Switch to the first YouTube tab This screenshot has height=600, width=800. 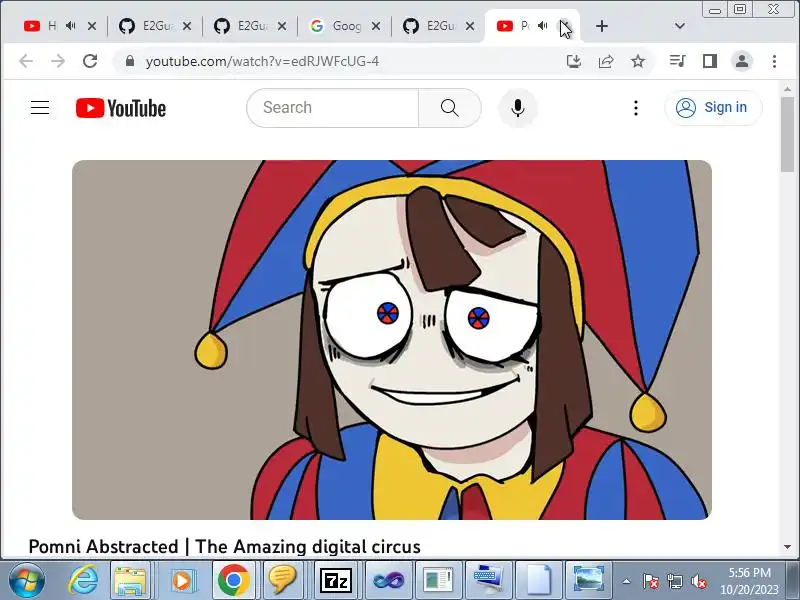(41, 26)
